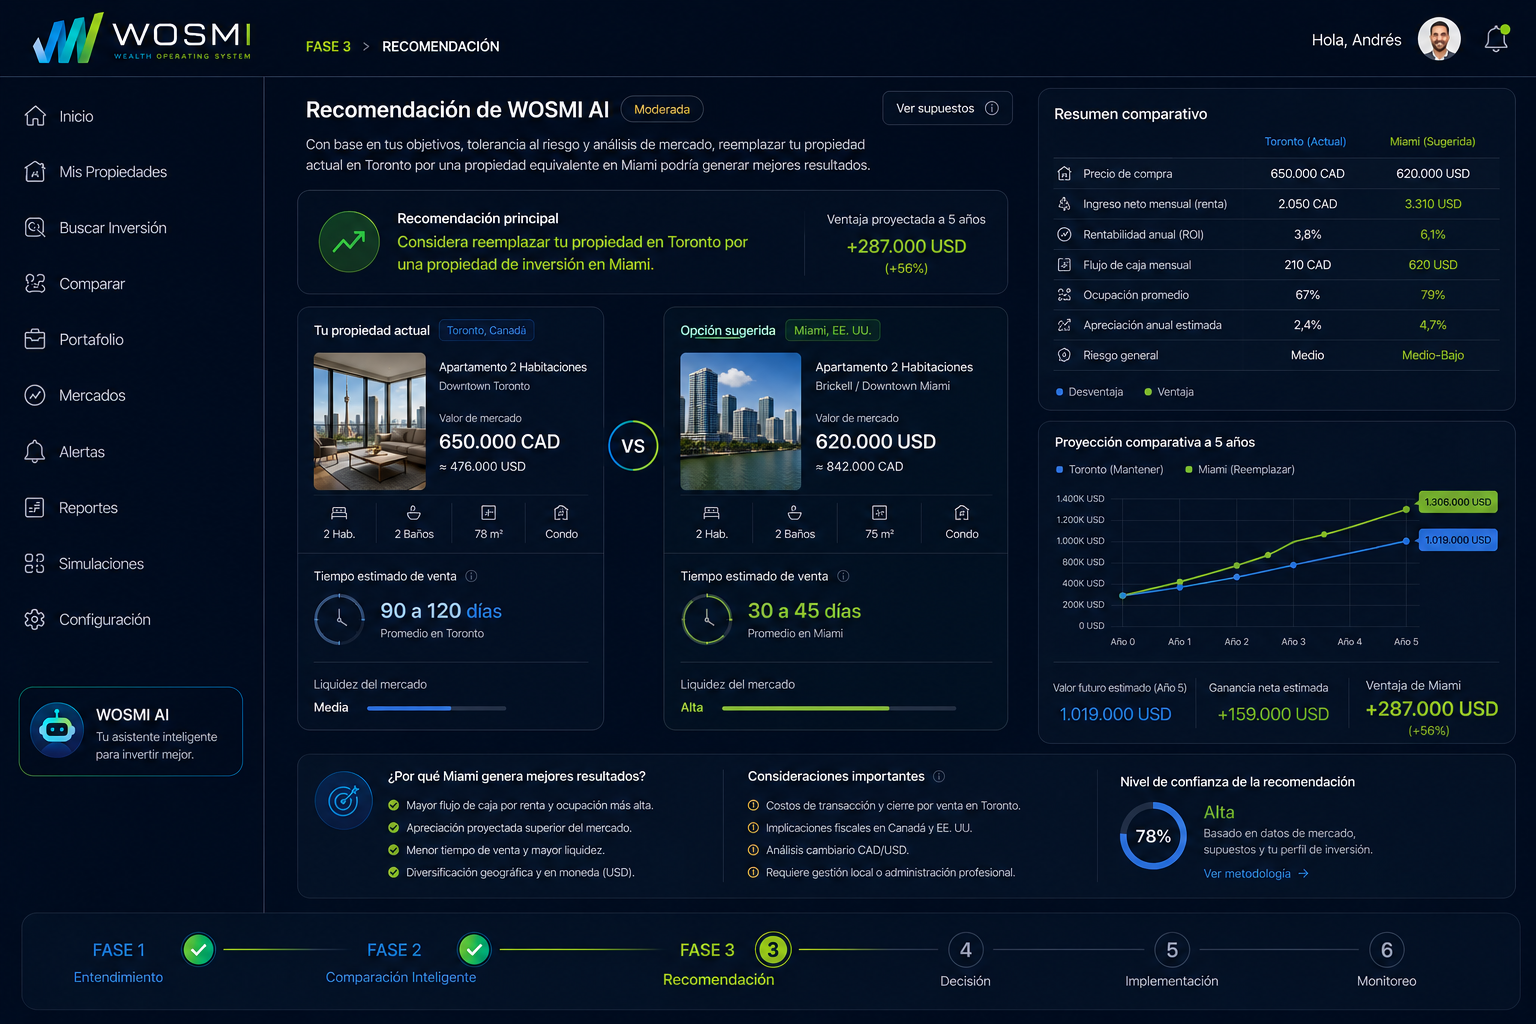
Task: Click the Moderada risk profile badge
Action: (x=662, y=109)
